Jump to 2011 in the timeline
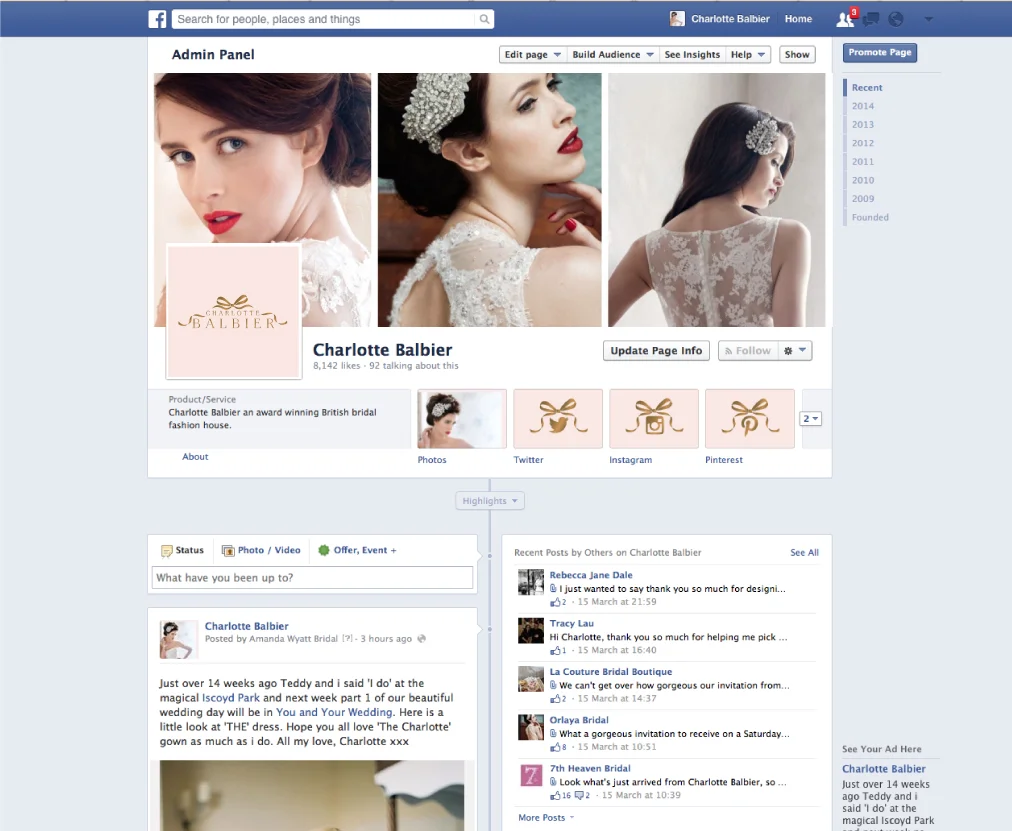1012x831 pixels. tap(863, 162)
